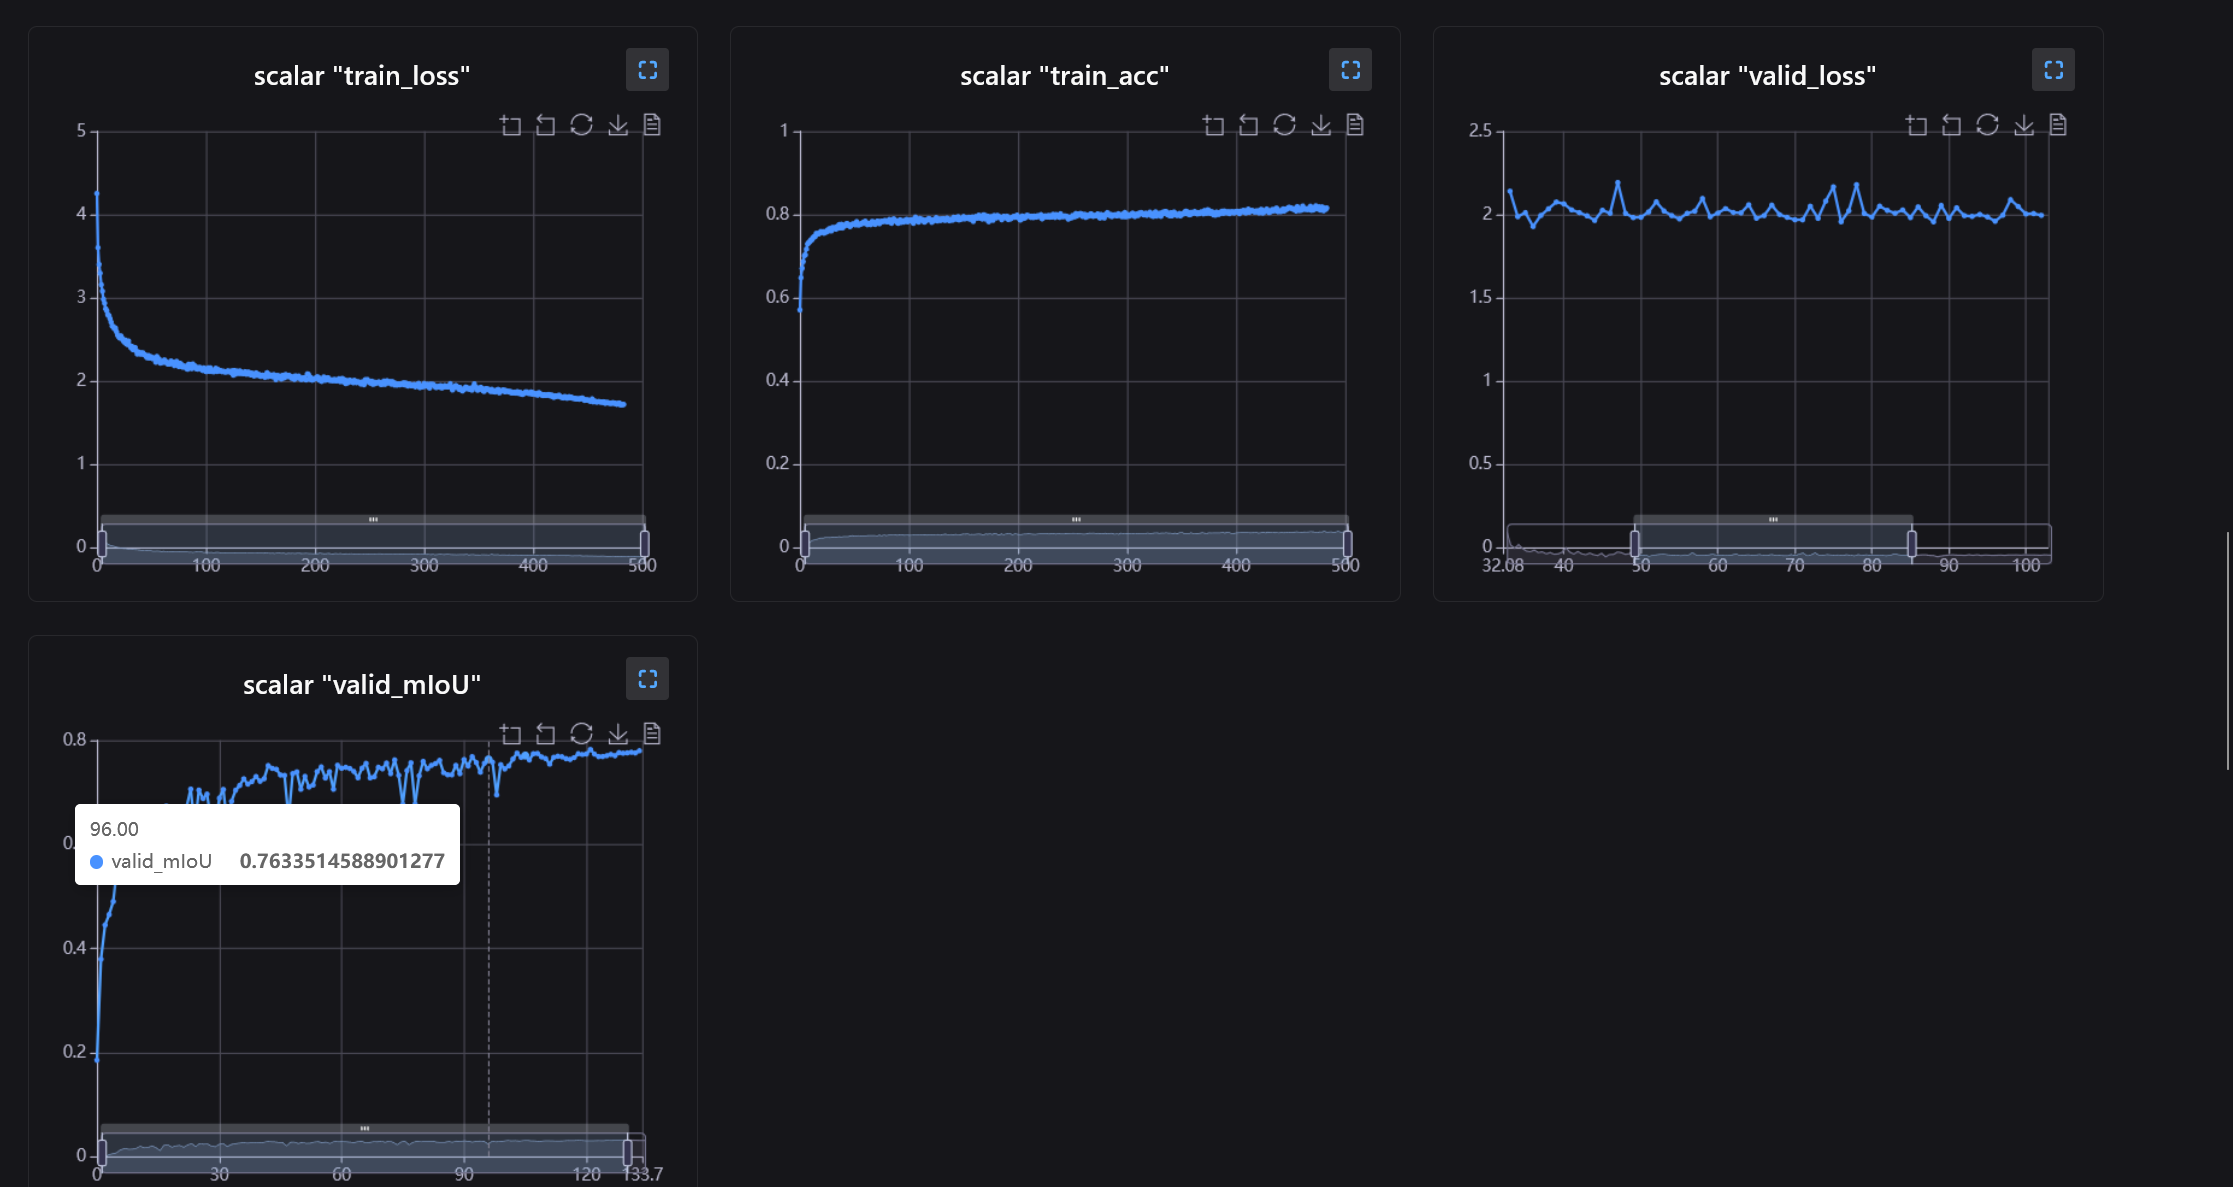Expand train_acc chart to fullscreen
This screenshot has width=2233, height=1187.
tap(1350, 70)
